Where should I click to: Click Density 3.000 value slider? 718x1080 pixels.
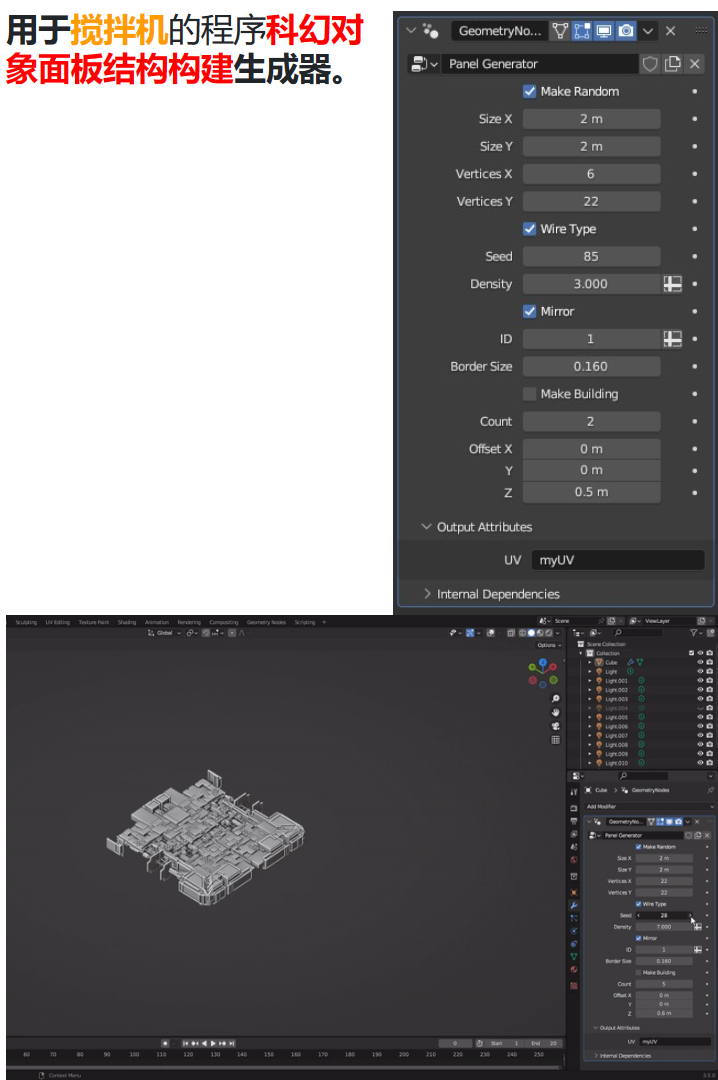[591, 284]
